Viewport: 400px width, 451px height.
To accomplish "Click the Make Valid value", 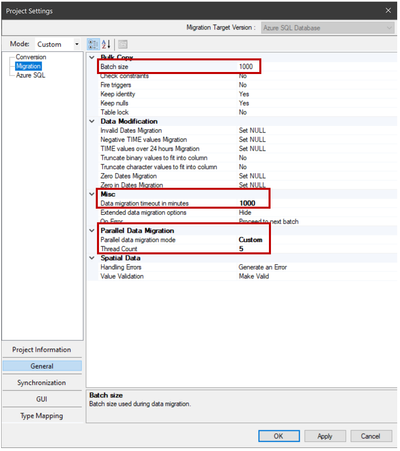I will point(254,276).
